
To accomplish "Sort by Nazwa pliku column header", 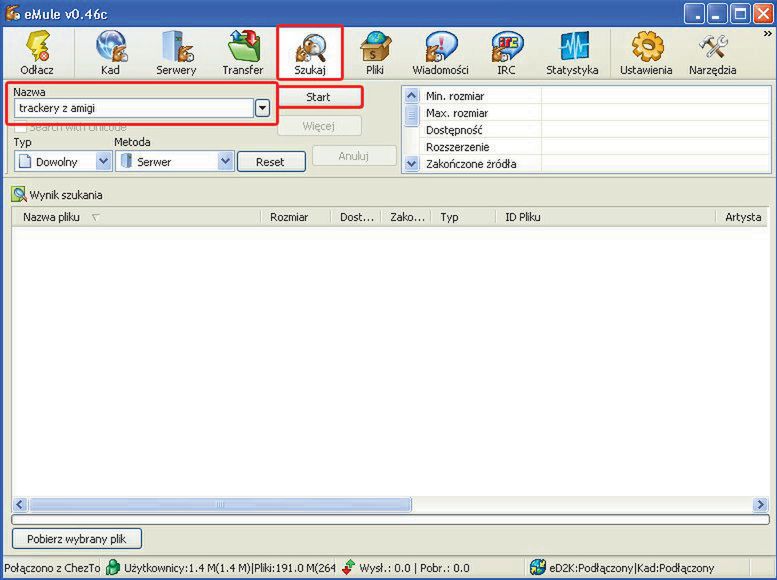I will (136, 217).
